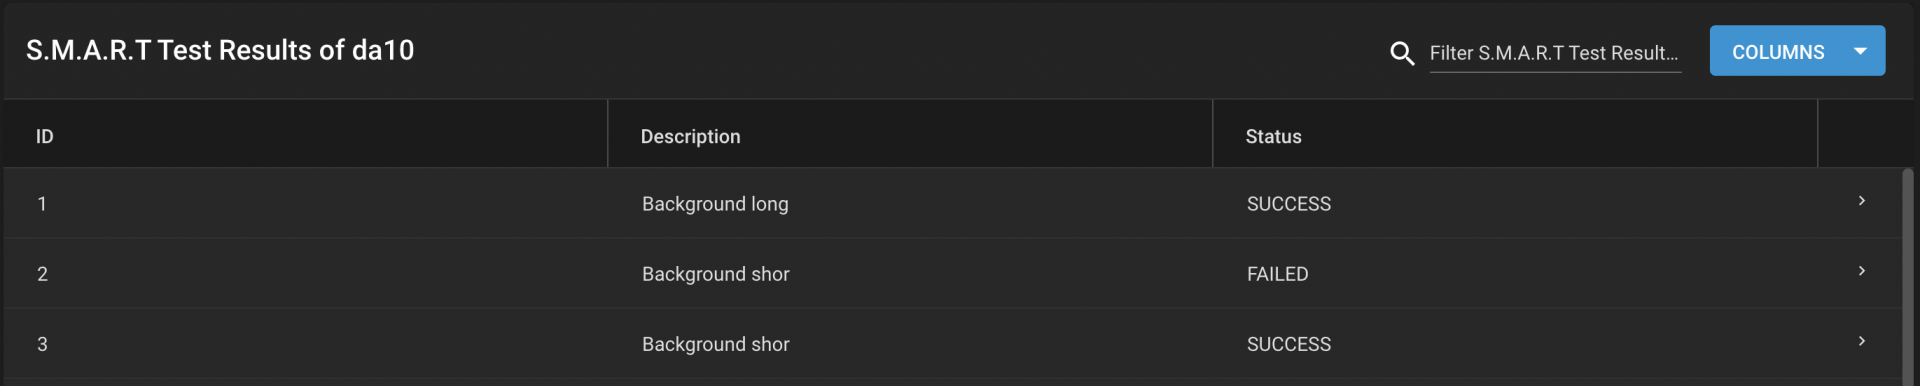Viewport: 1920px width, 386px height.
Task: Select the ID 3 cell
Action: click(x=42, y=344)
